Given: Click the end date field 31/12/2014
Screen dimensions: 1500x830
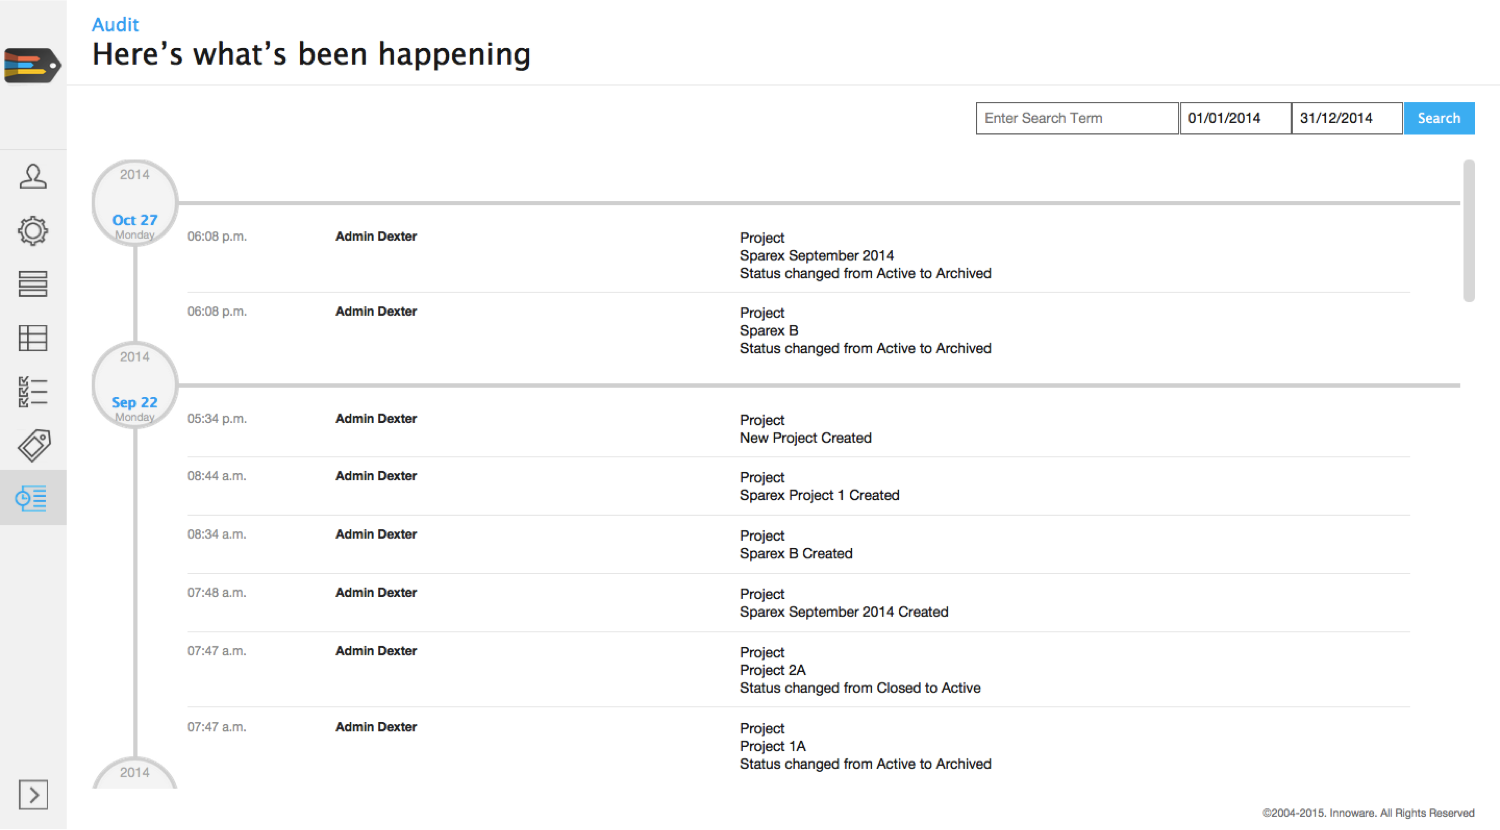Looking at the screenshot, I should tap(1346, 118).
